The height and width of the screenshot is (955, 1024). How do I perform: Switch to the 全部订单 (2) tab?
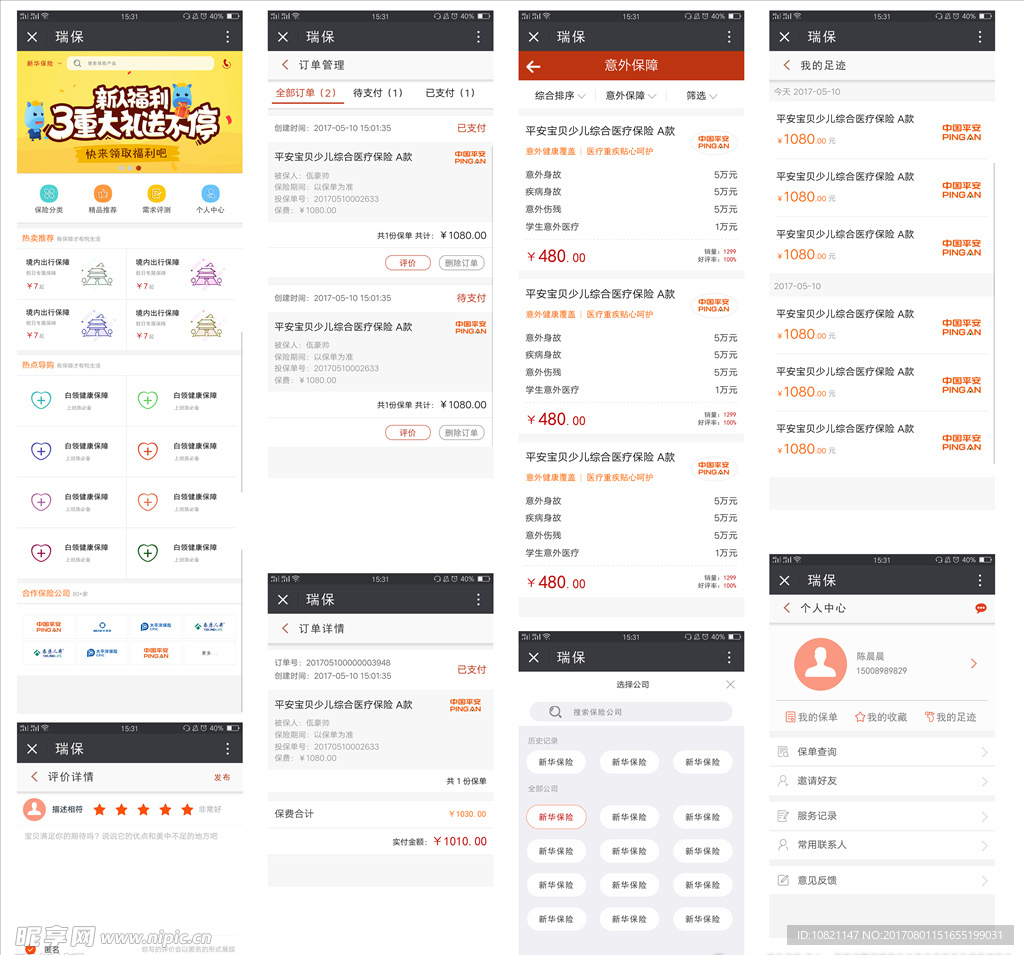coord(306,93)
